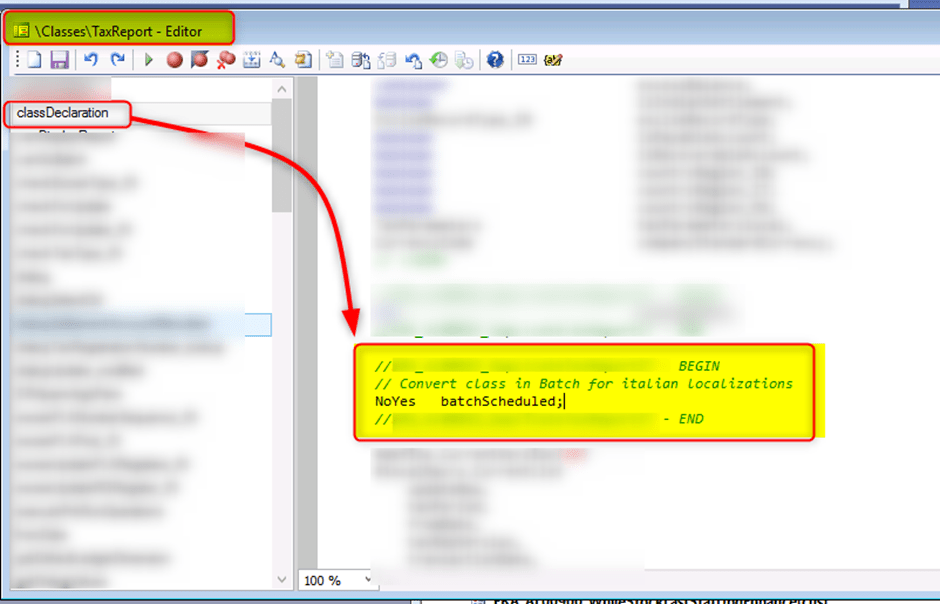Redo the last undone edit

pos(117,60)
